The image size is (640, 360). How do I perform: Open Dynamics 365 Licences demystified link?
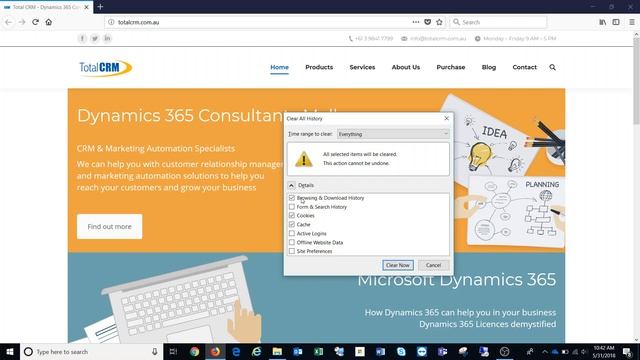click(x=487, y=324)
